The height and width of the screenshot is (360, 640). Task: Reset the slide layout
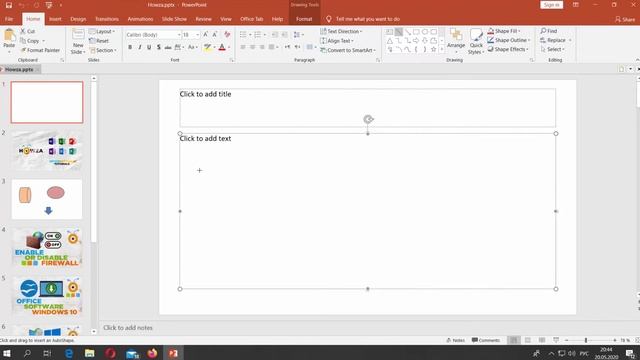pos(99,41)
